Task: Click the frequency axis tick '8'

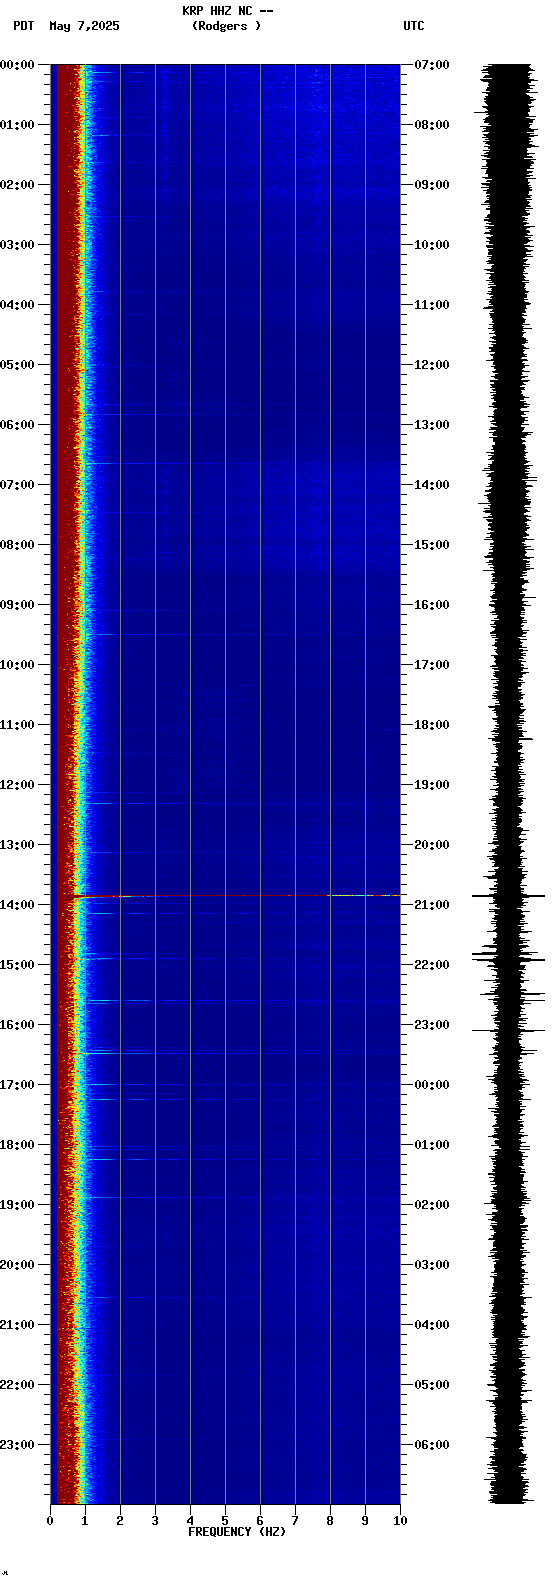Action: (x=330, y=1521)
